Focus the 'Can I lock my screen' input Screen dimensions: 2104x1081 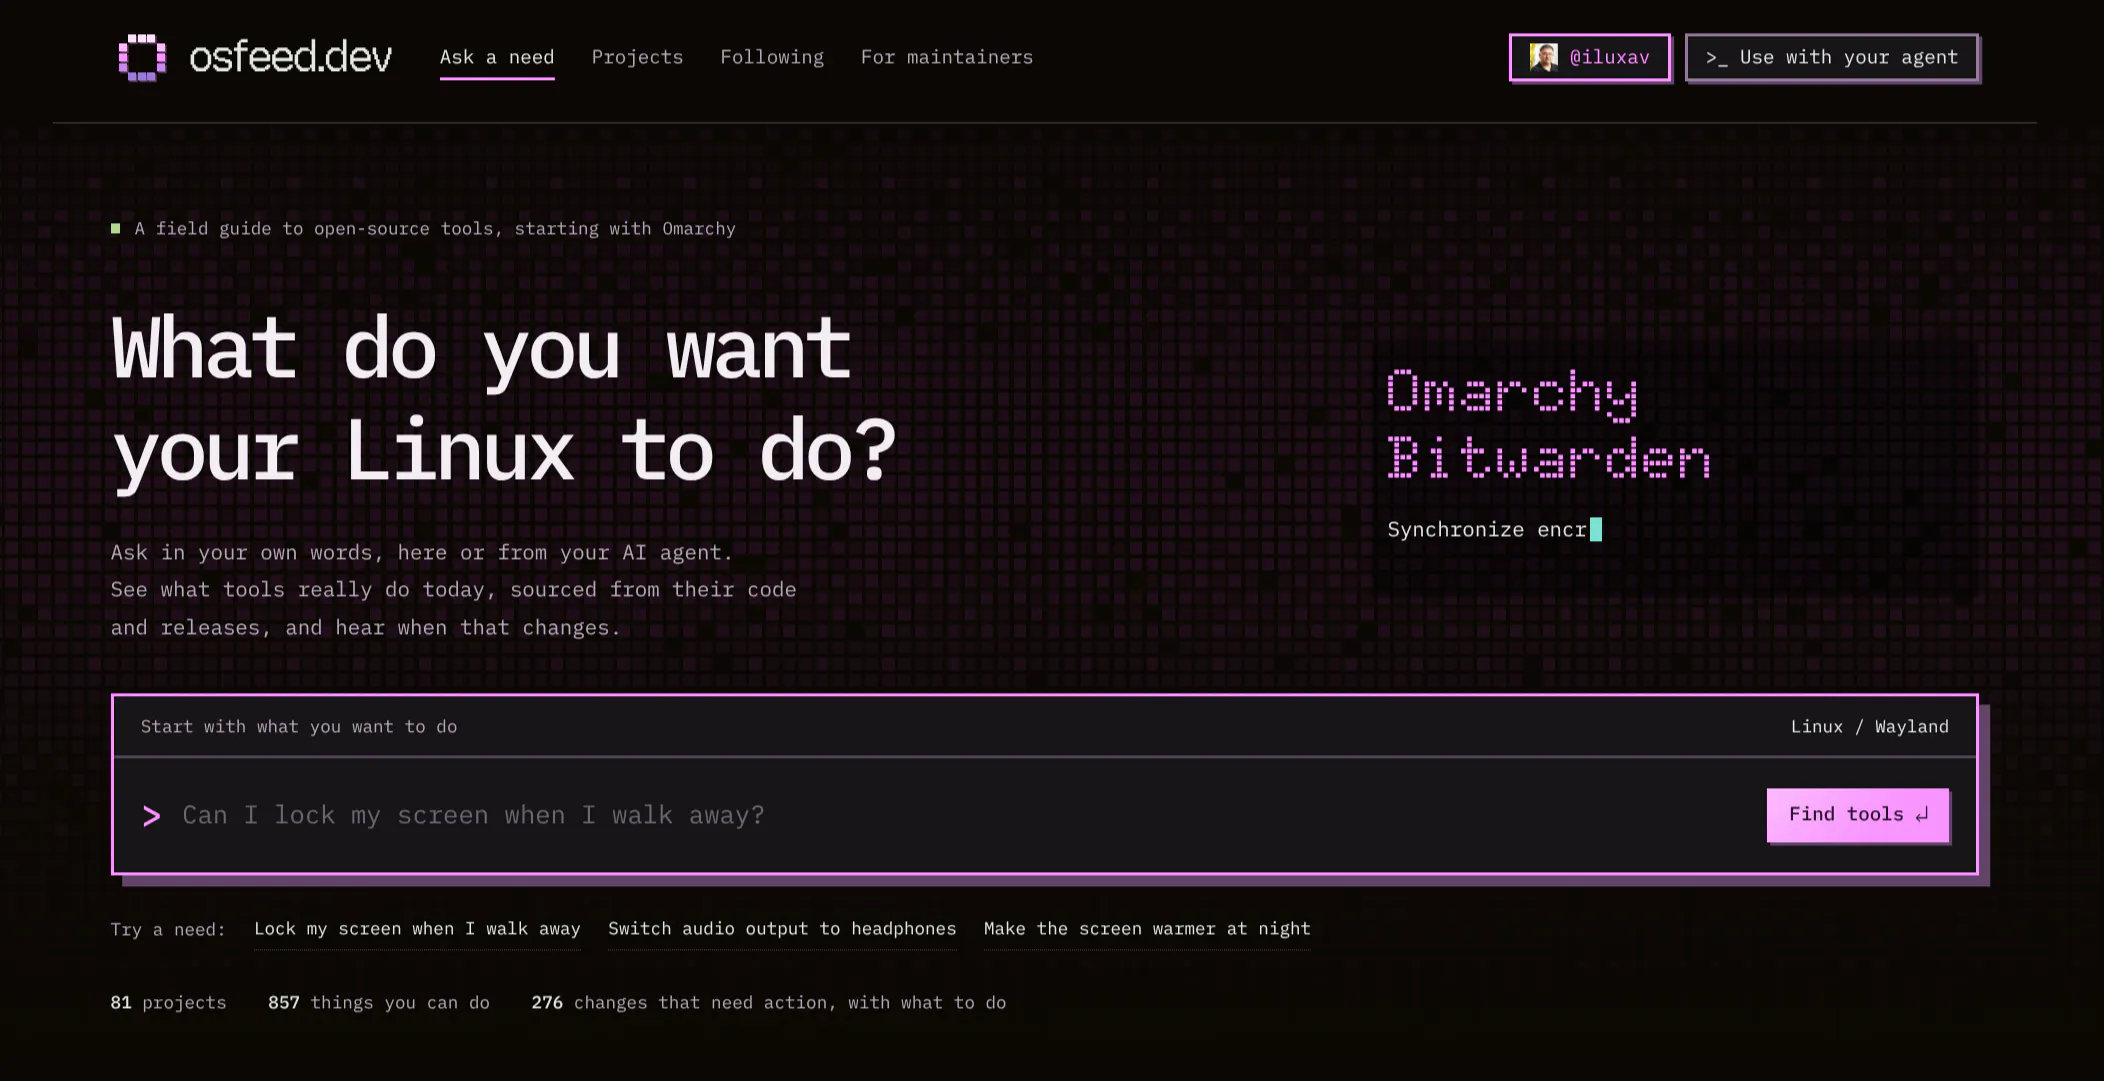(960, 815)
